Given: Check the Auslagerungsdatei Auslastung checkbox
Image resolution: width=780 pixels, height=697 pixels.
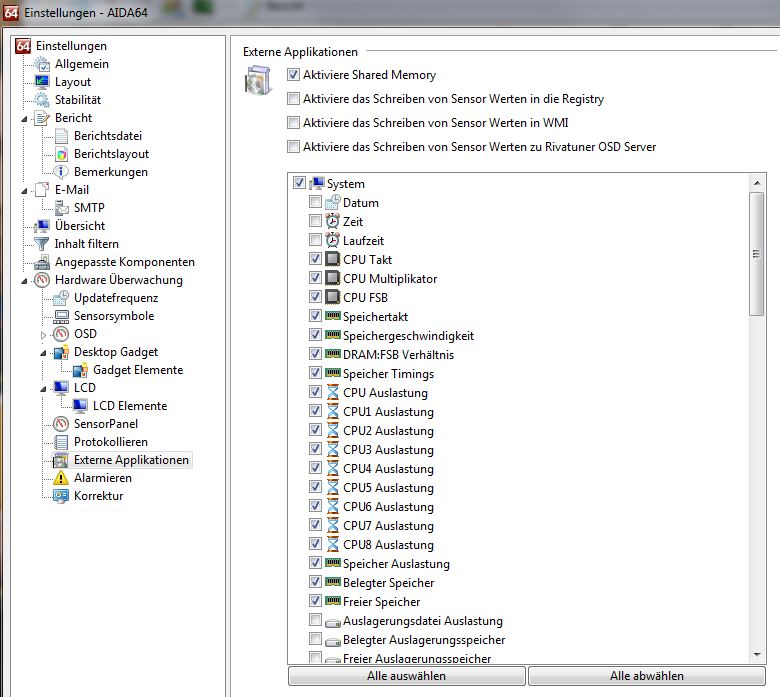Looking at the screenshot, I should (x=315, y=619).
